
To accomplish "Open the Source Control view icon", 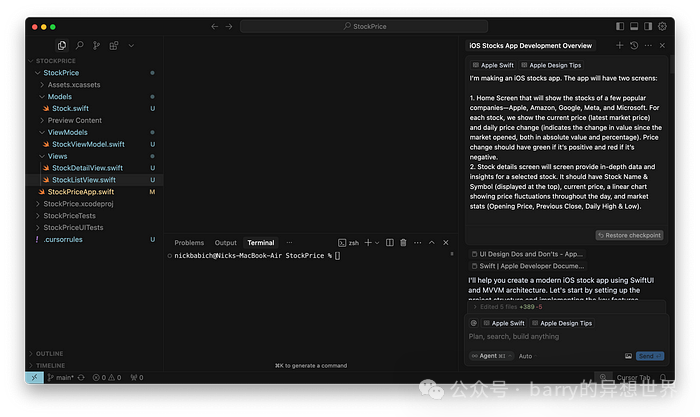I will point(96,45).
